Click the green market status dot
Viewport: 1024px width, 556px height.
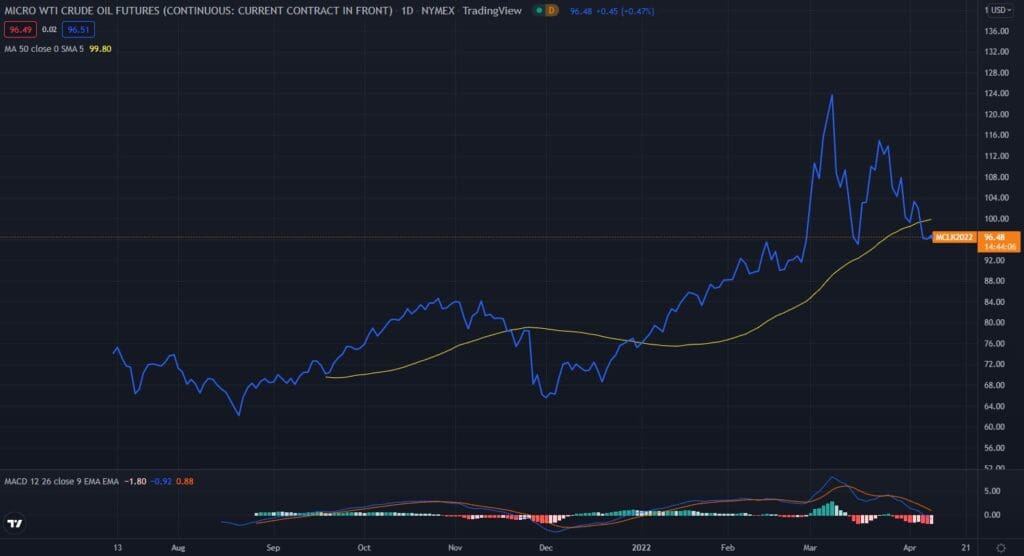(539, 10)
